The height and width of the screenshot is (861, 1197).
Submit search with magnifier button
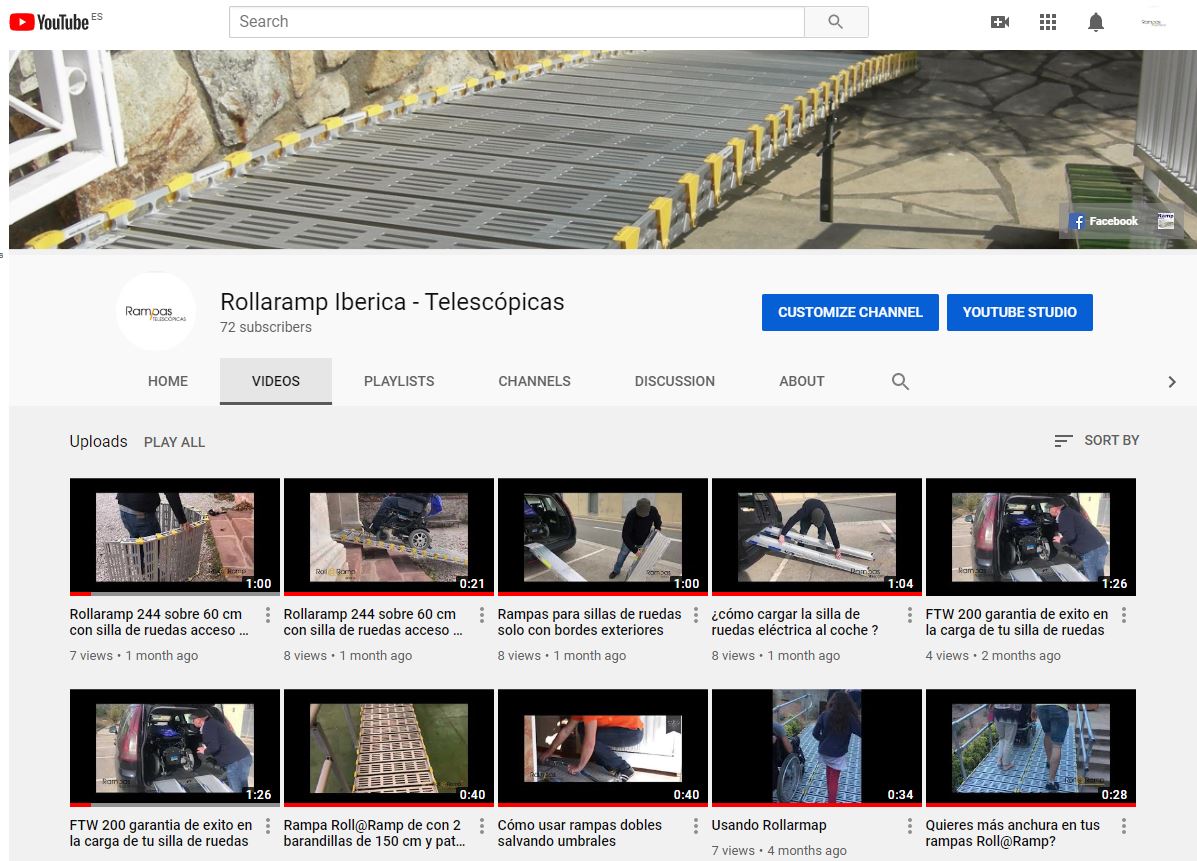tap(836, 22)
